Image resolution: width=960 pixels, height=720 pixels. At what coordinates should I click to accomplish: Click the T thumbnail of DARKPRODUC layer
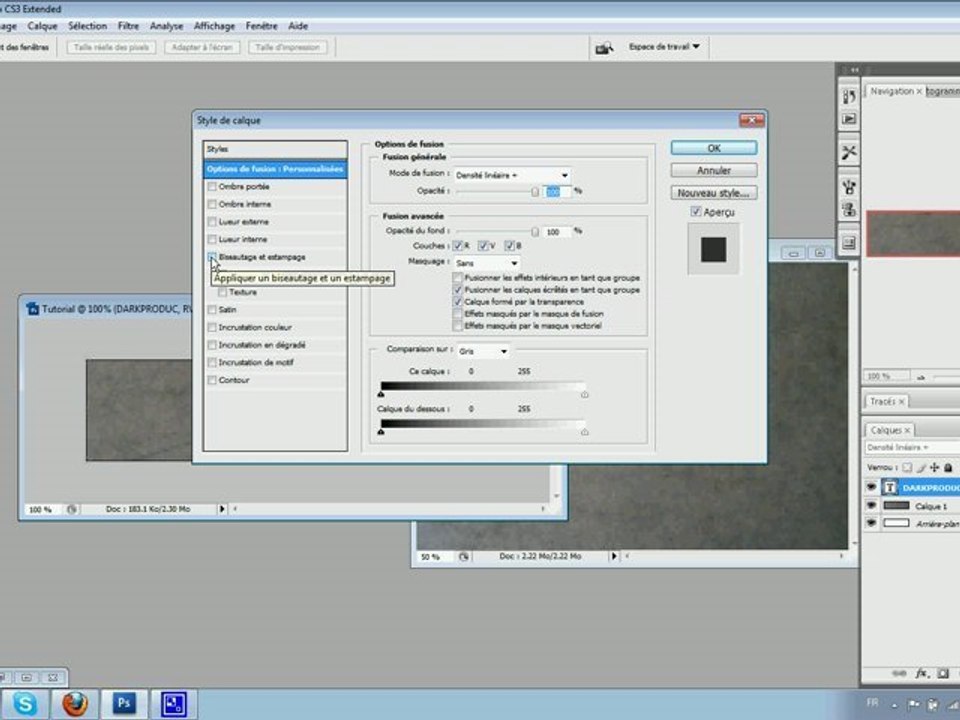click(890, 487)
